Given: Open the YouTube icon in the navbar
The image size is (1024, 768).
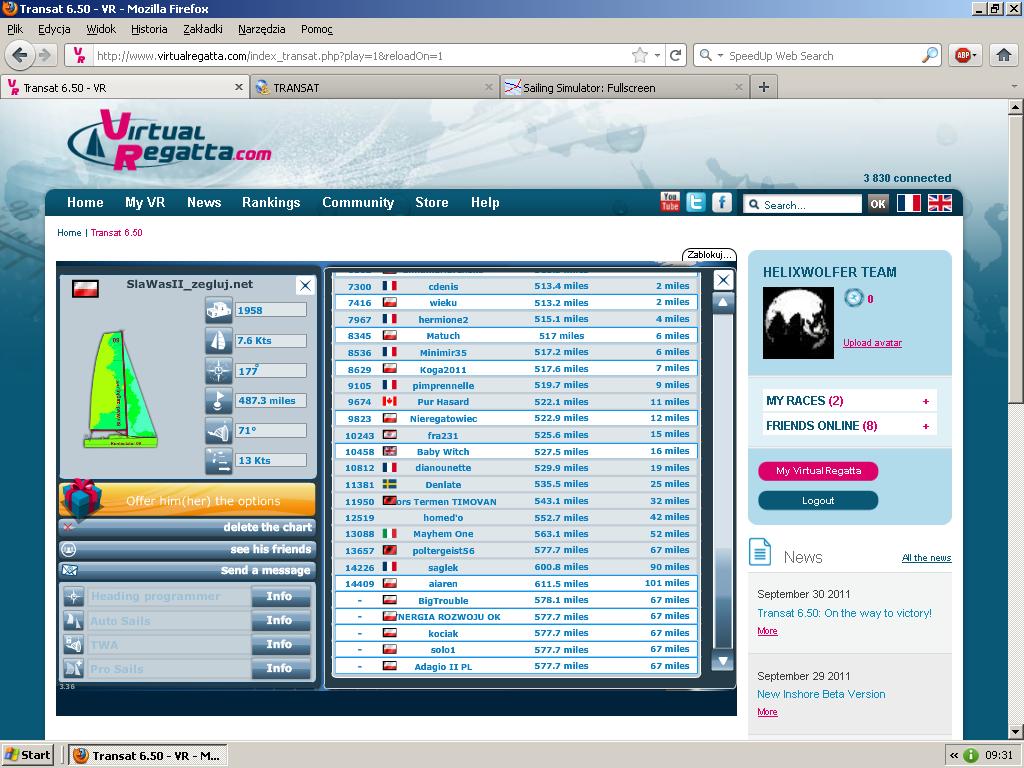Looking at the screenshot, I should pyautogui.click(x=670, y=202).
